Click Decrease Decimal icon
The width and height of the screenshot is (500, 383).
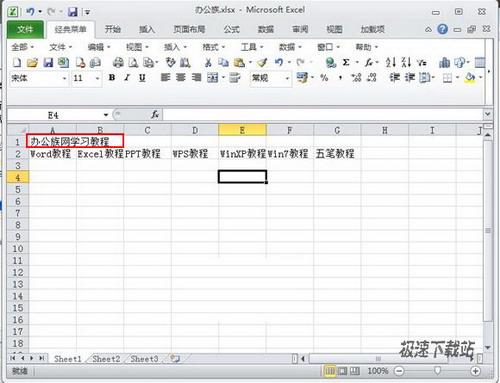tap(372, 78)
